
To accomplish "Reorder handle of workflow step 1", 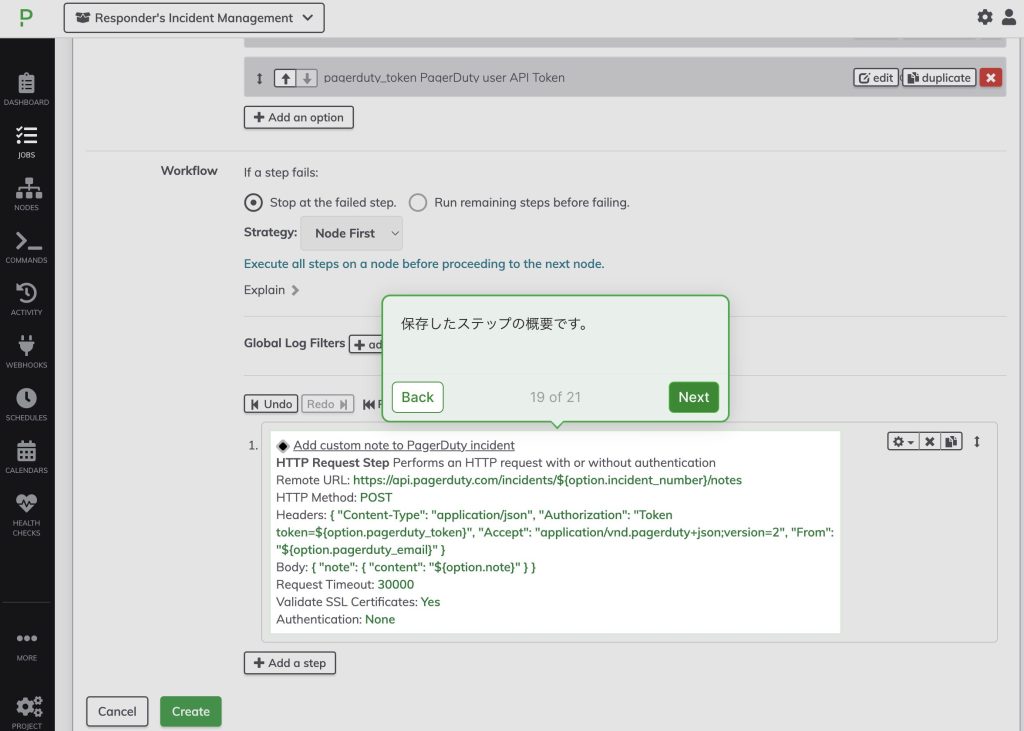I will 977,442.
